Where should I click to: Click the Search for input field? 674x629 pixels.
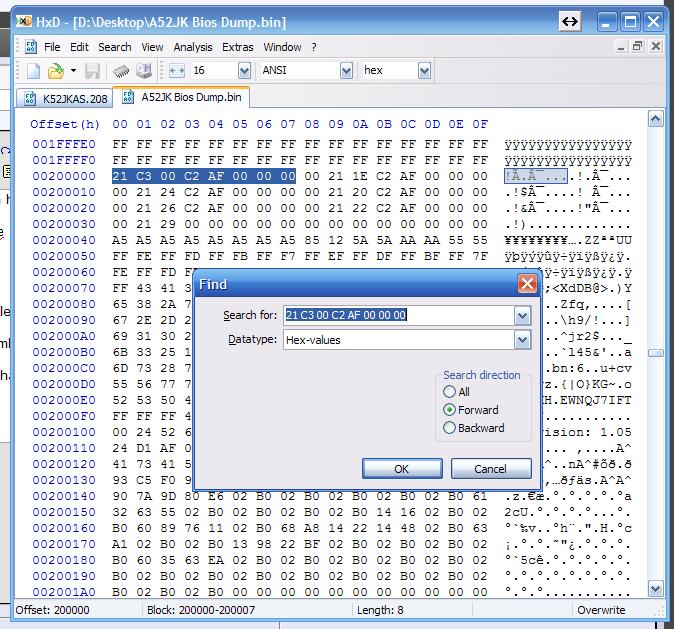[398, 315]
